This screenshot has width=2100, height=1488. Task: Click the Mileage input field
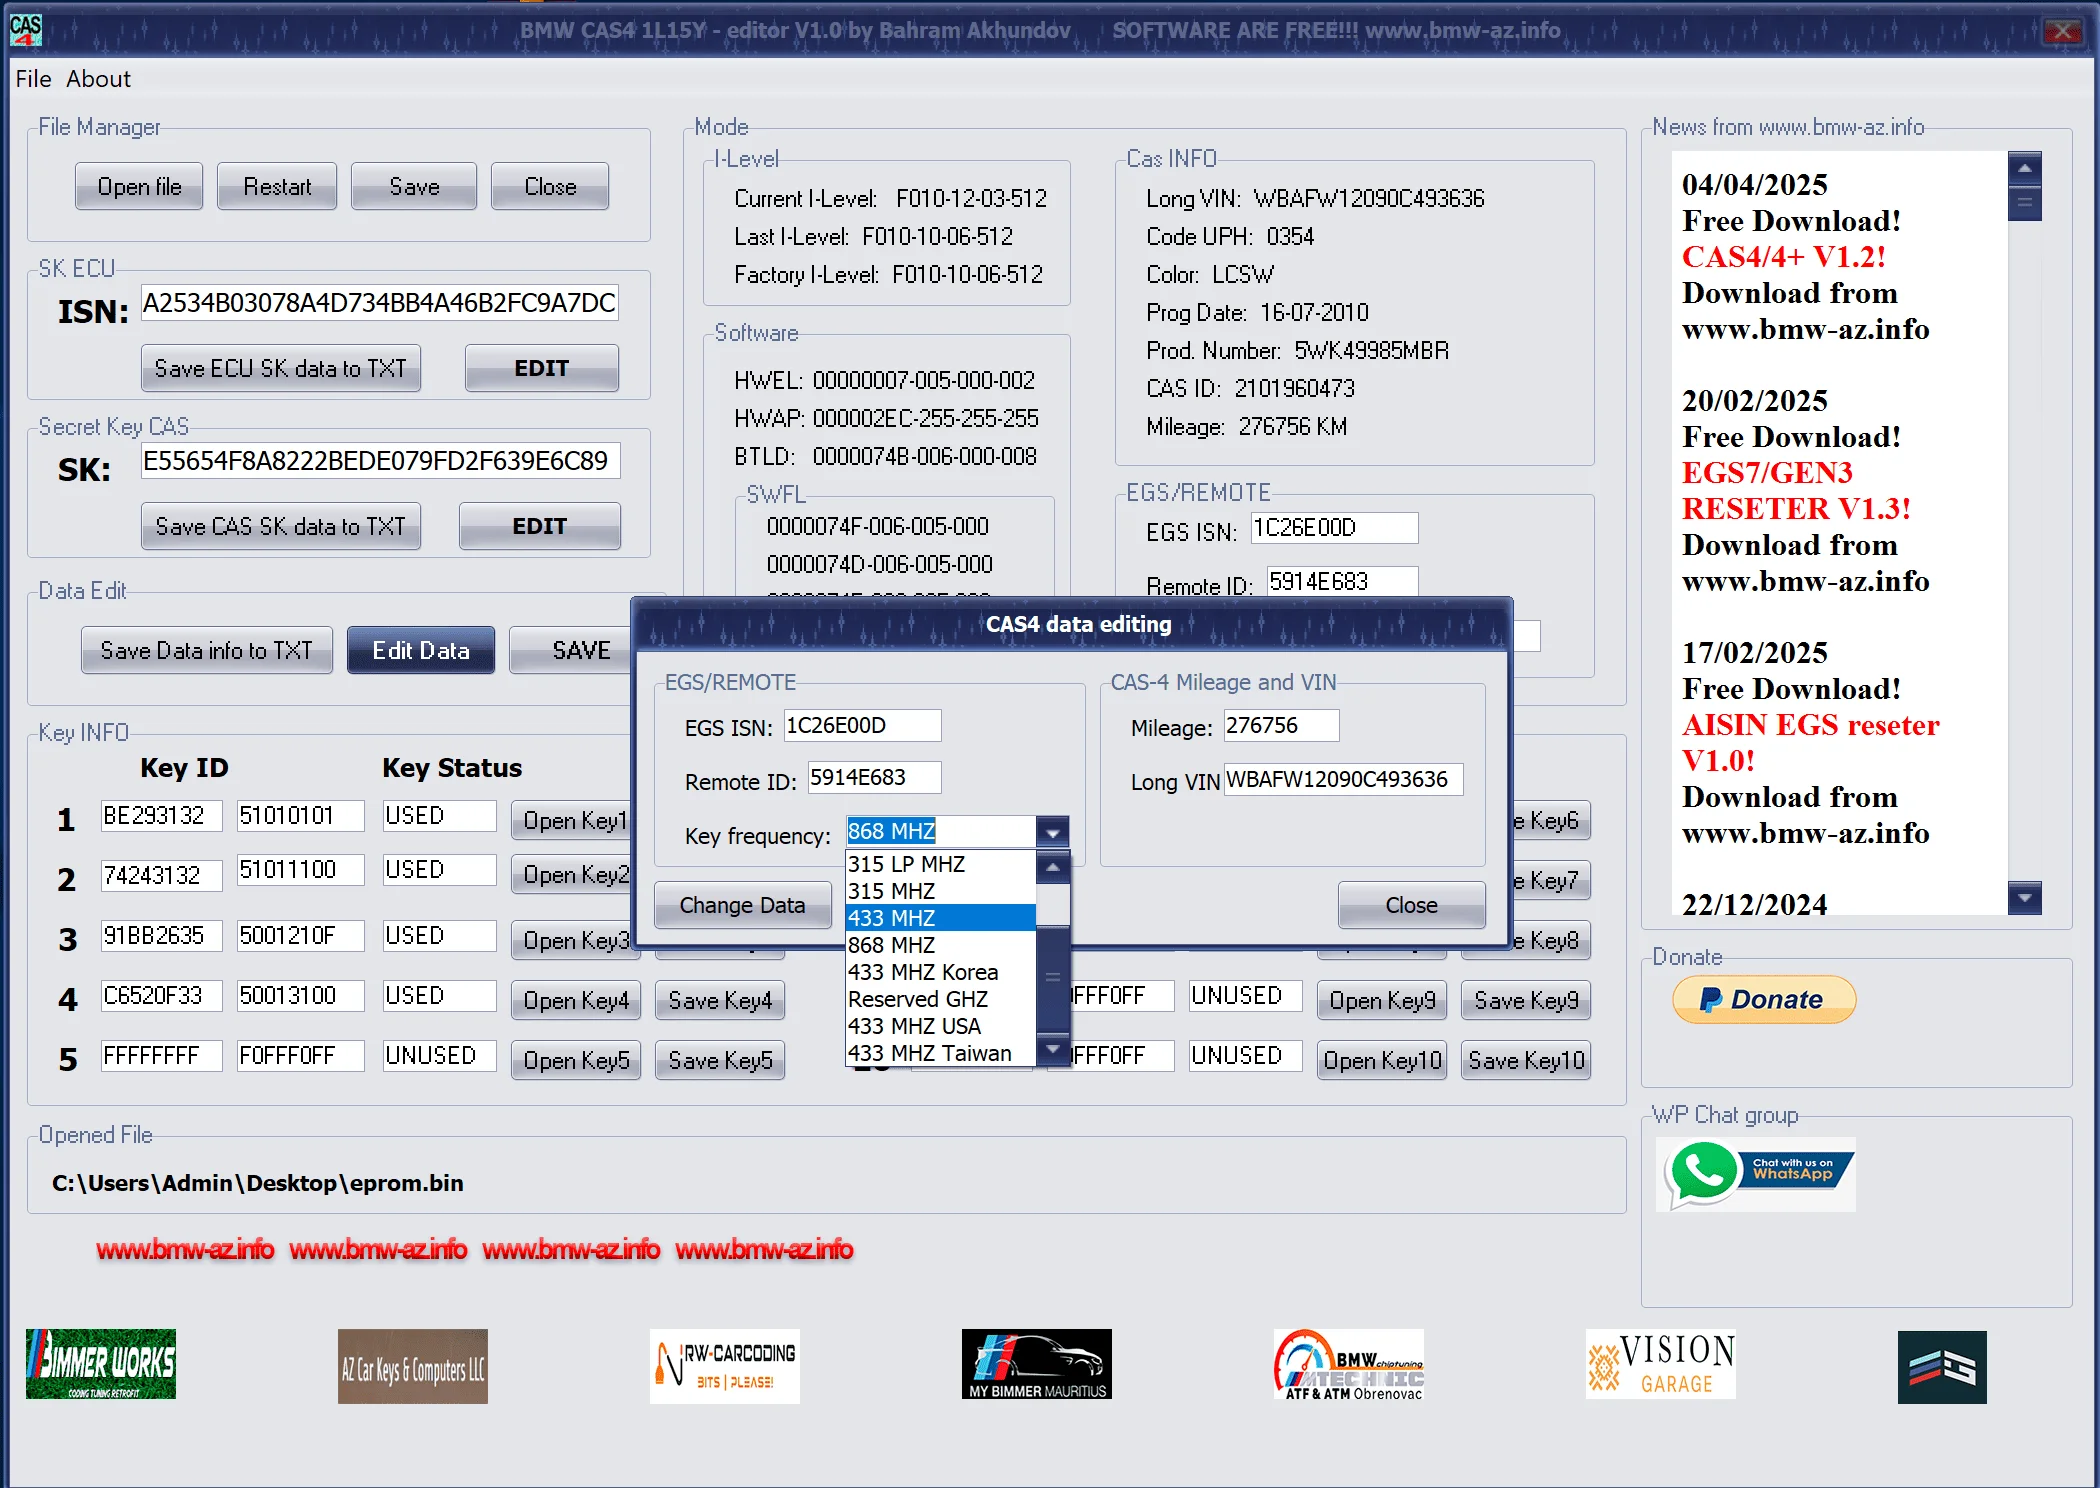1281,726
